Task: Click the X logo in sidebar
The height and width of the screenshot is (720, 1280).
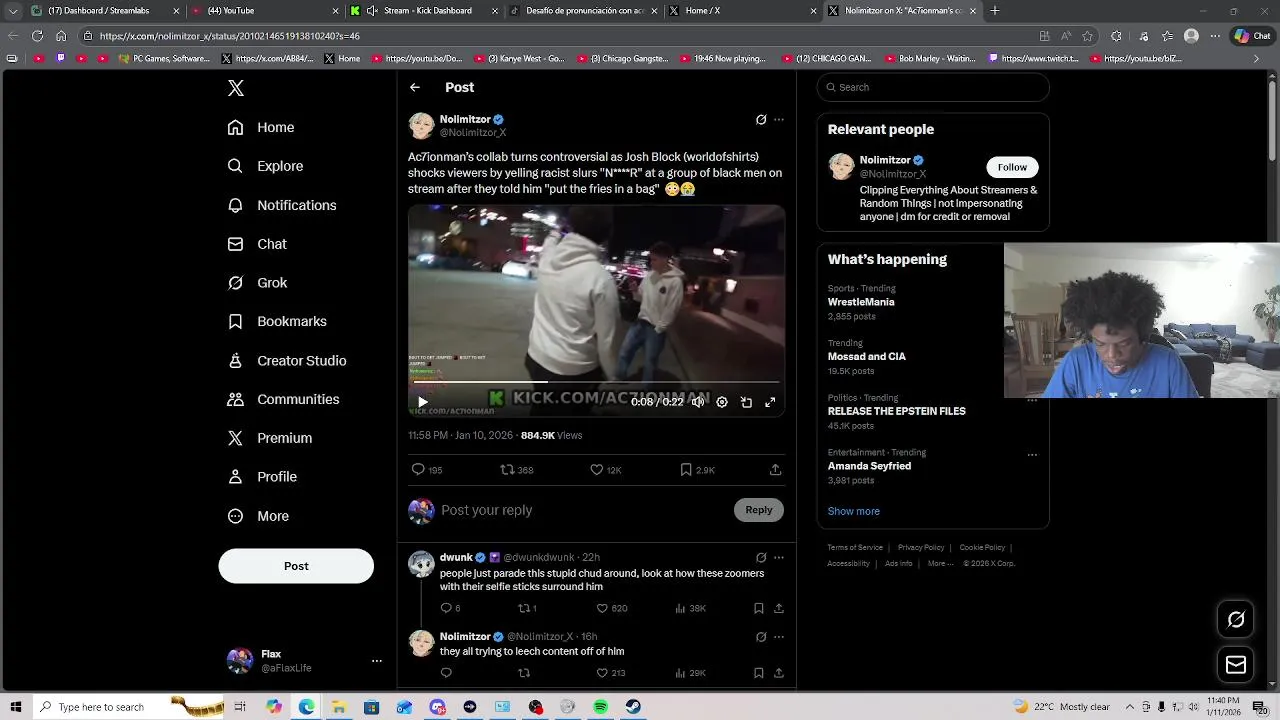Action: click(x=236, y=88)
